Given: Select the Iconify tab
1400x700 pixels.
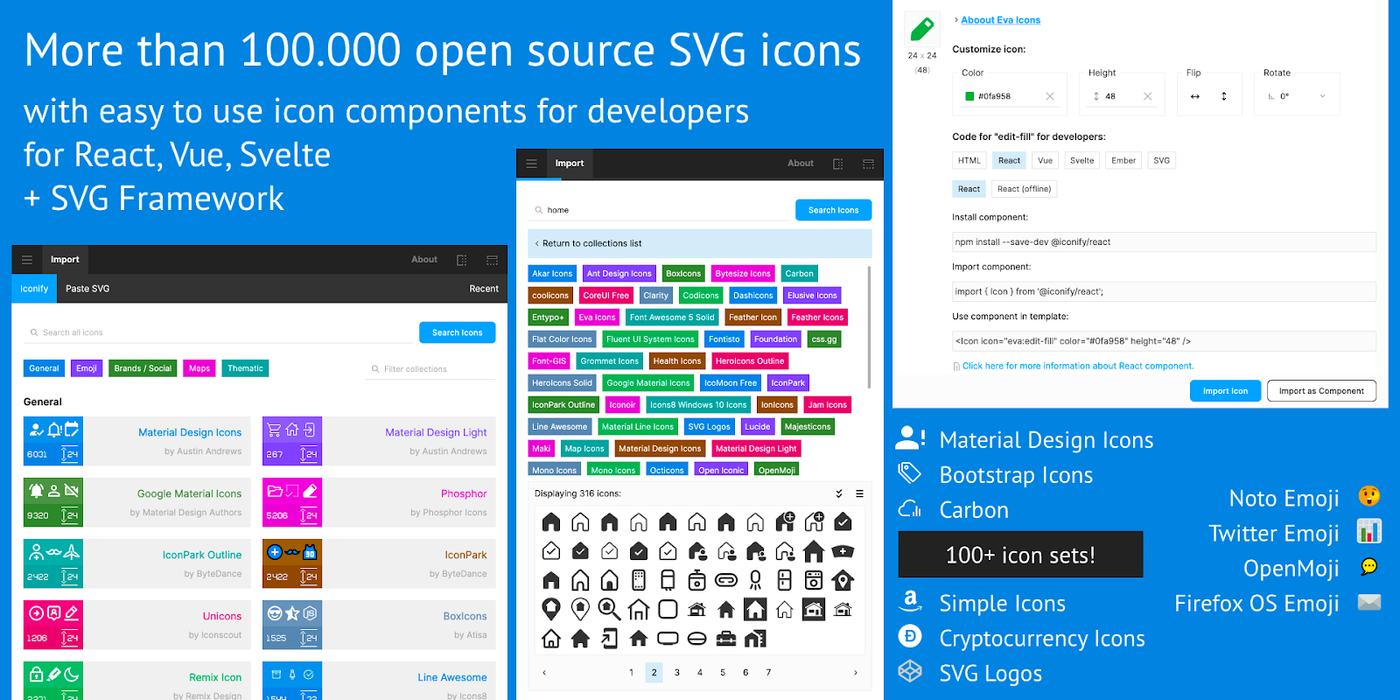Looking at the screenshot, I should pyautogui.click(x=34, y=289).
